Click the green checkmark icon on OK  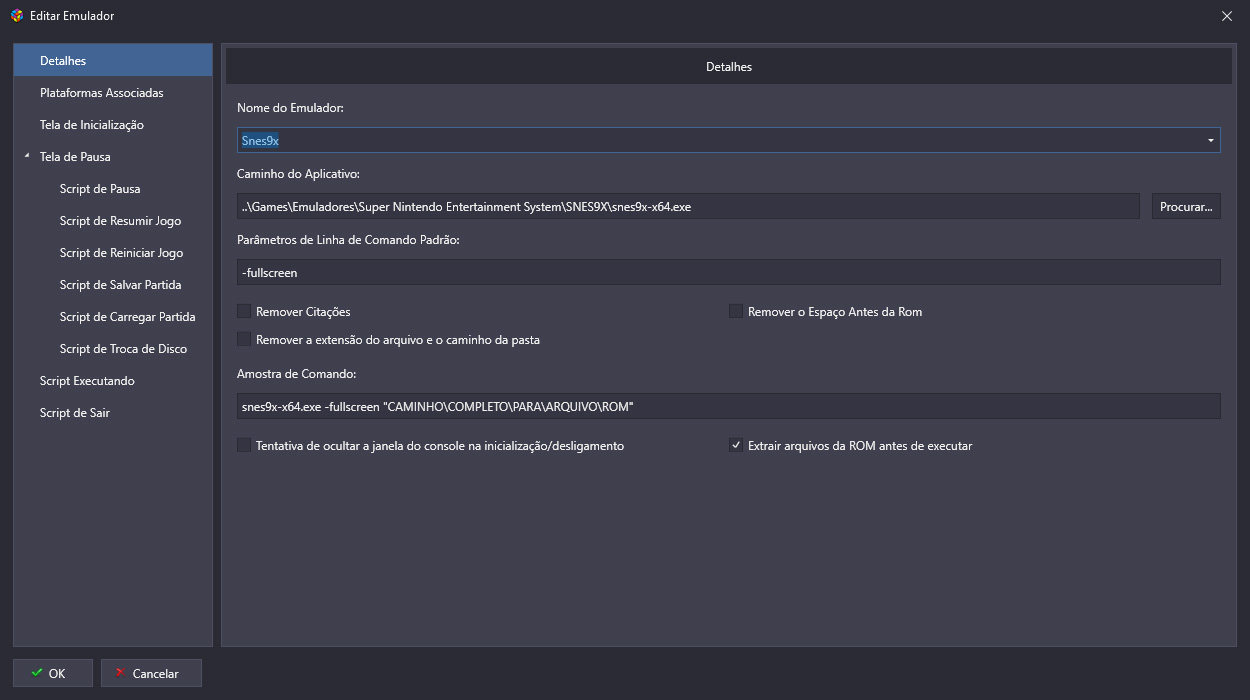(x=37, y=673)
